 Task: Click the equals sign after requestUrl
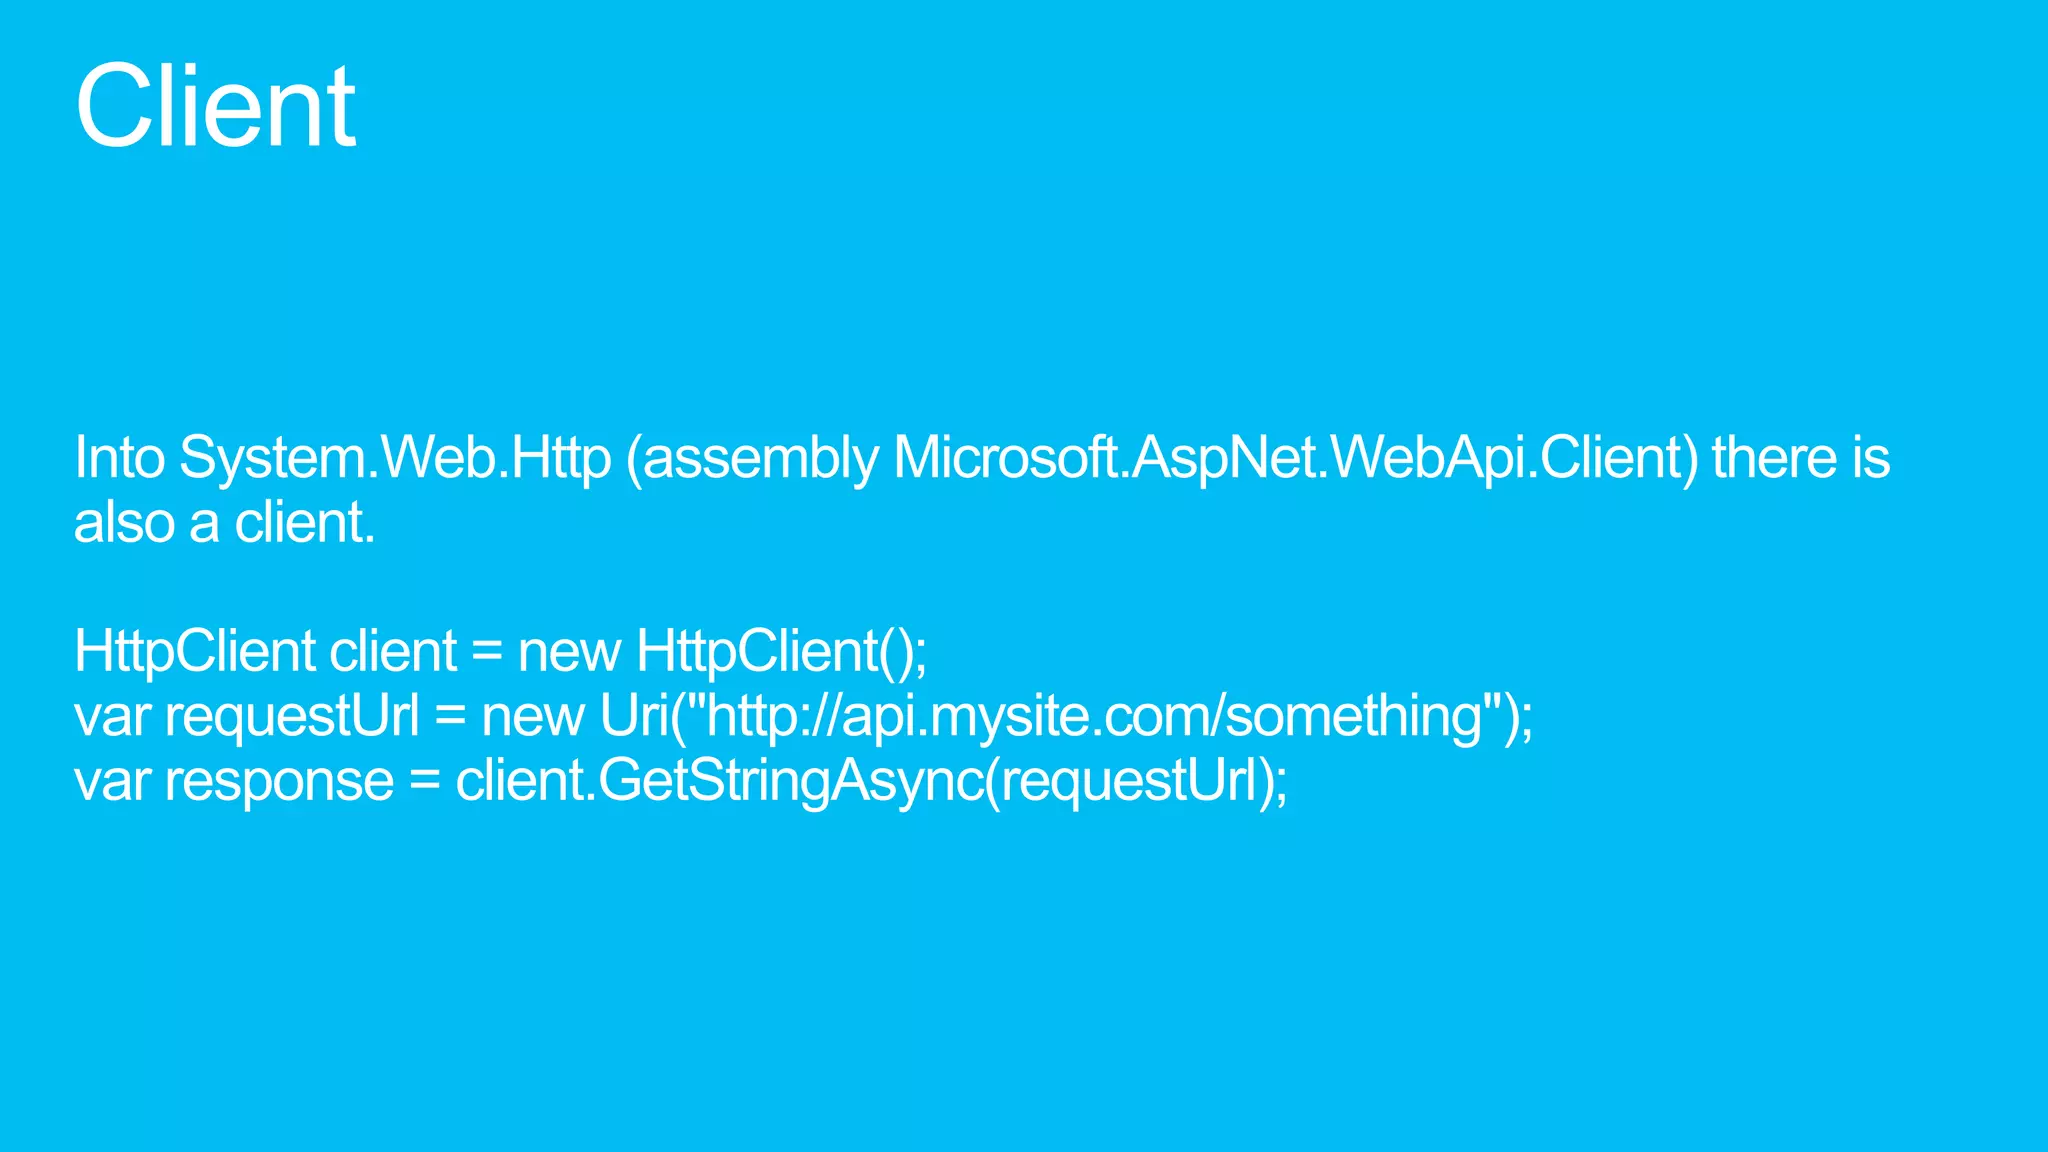coord(451,717)
